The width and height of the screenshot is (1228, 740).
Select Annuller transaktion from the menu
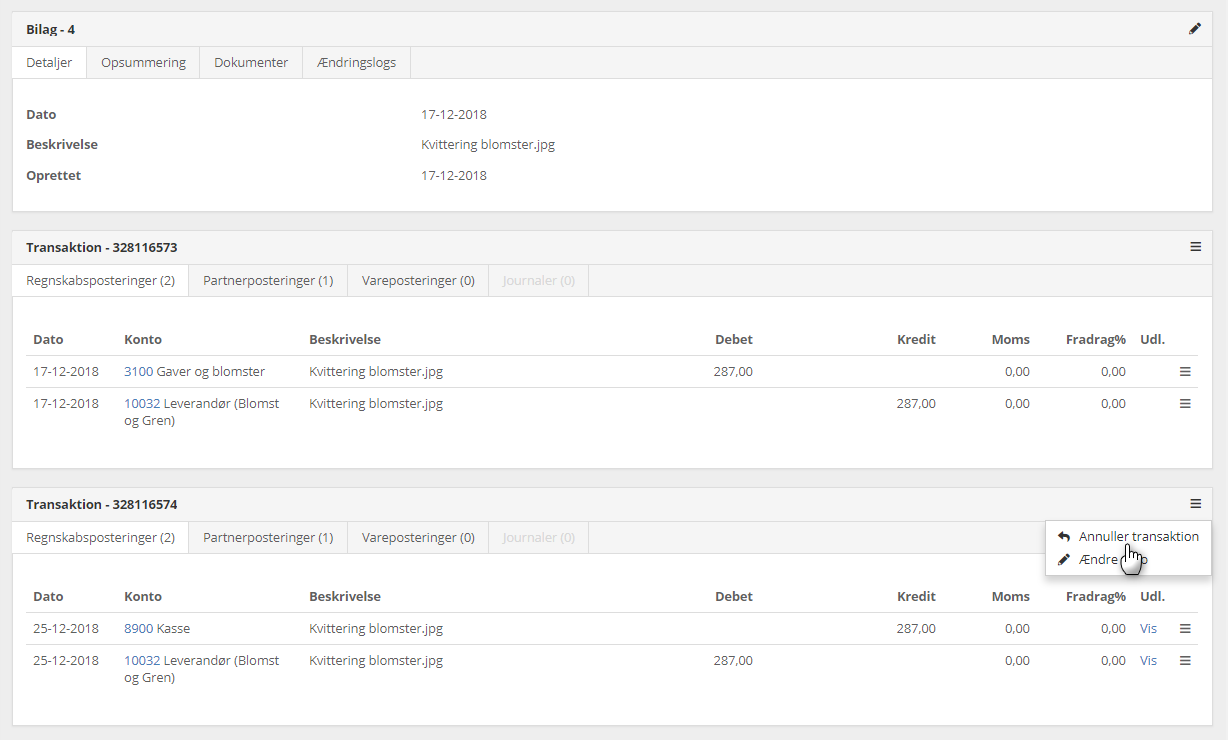(x=1138, y=537)
